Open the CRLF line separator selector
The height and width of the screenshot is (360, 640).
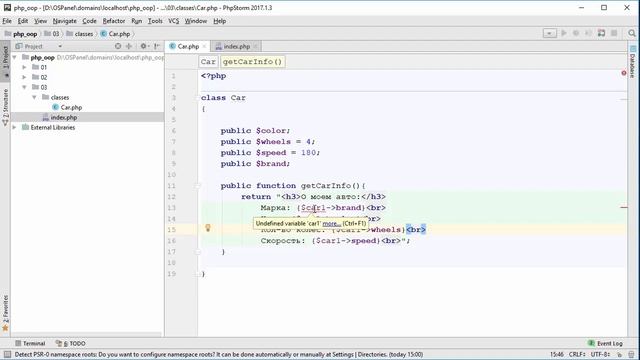[x=578, y=354]
